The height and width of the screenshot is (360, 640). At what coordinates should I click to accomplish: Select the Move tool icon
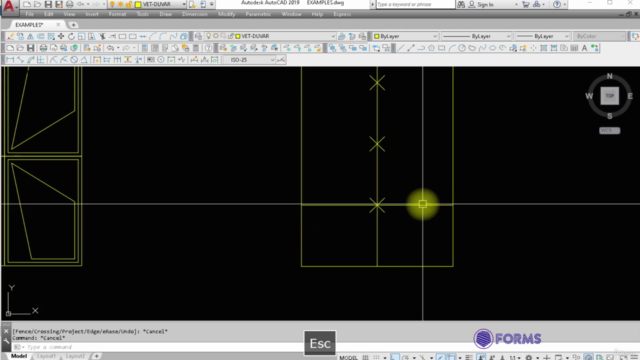coord(61,36)
